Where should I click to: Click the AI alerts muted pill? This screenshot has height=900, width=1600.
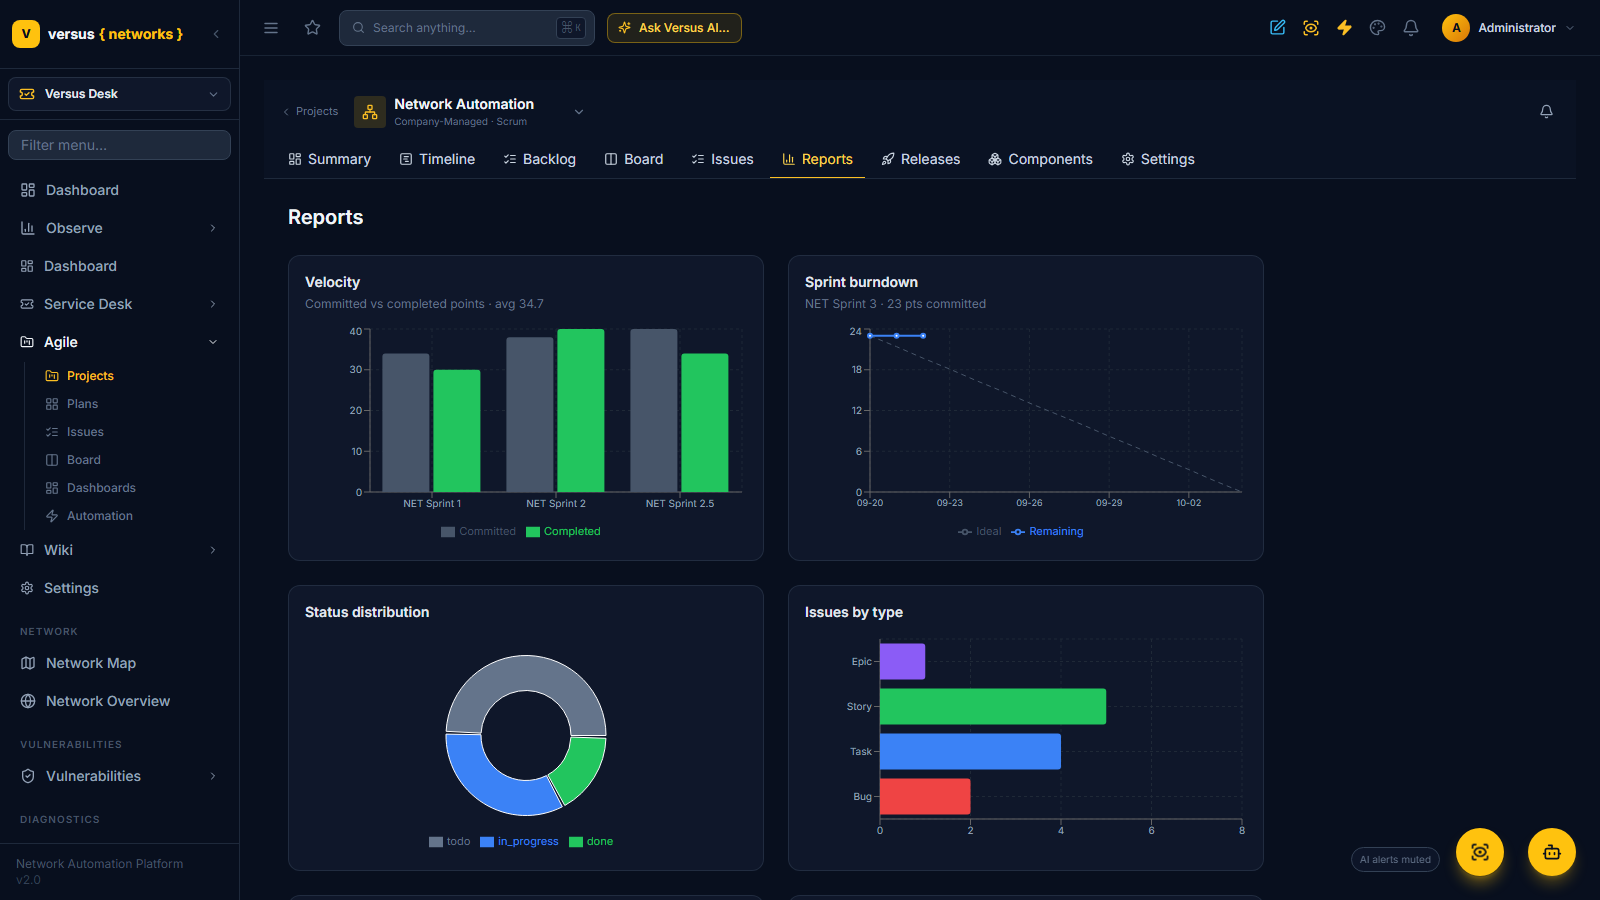[x=1395, y=860]
